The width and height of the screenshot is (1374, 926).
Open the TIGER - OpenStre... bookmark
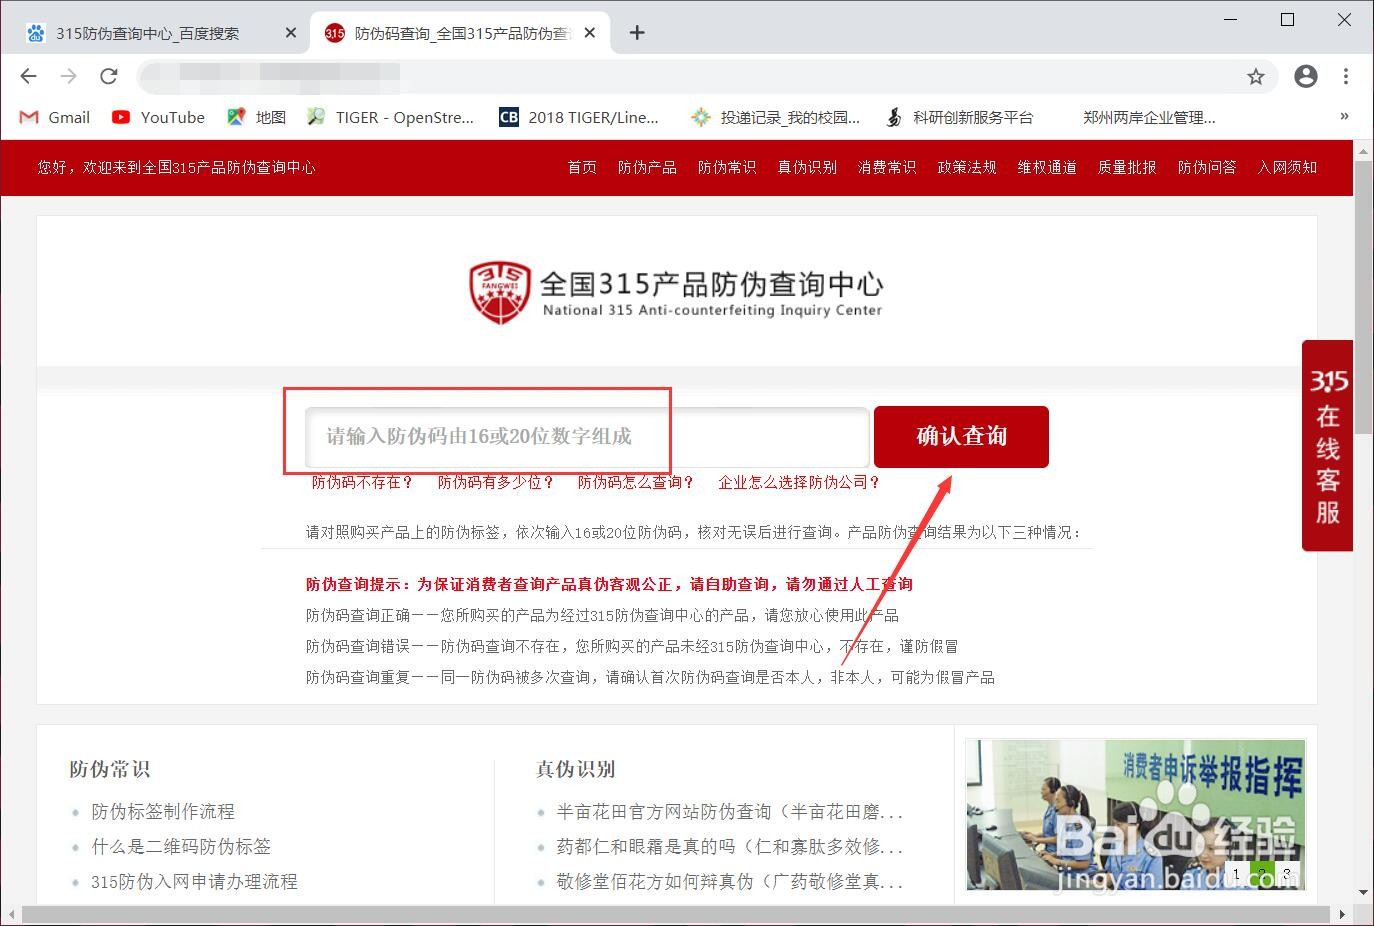(390, 117)
